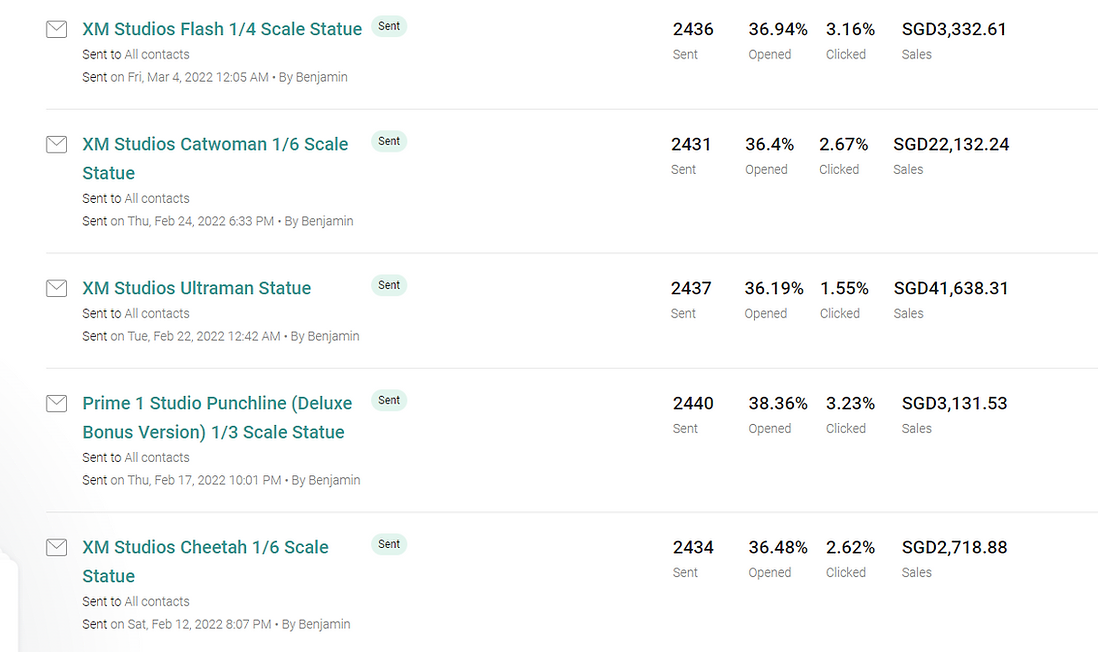Image resolution: width=1098 pixels, height=652 pixels.
Task: Open XM Studios Catwoman 1/6 Scale Statue campaign
Action: tap(215, 158)
